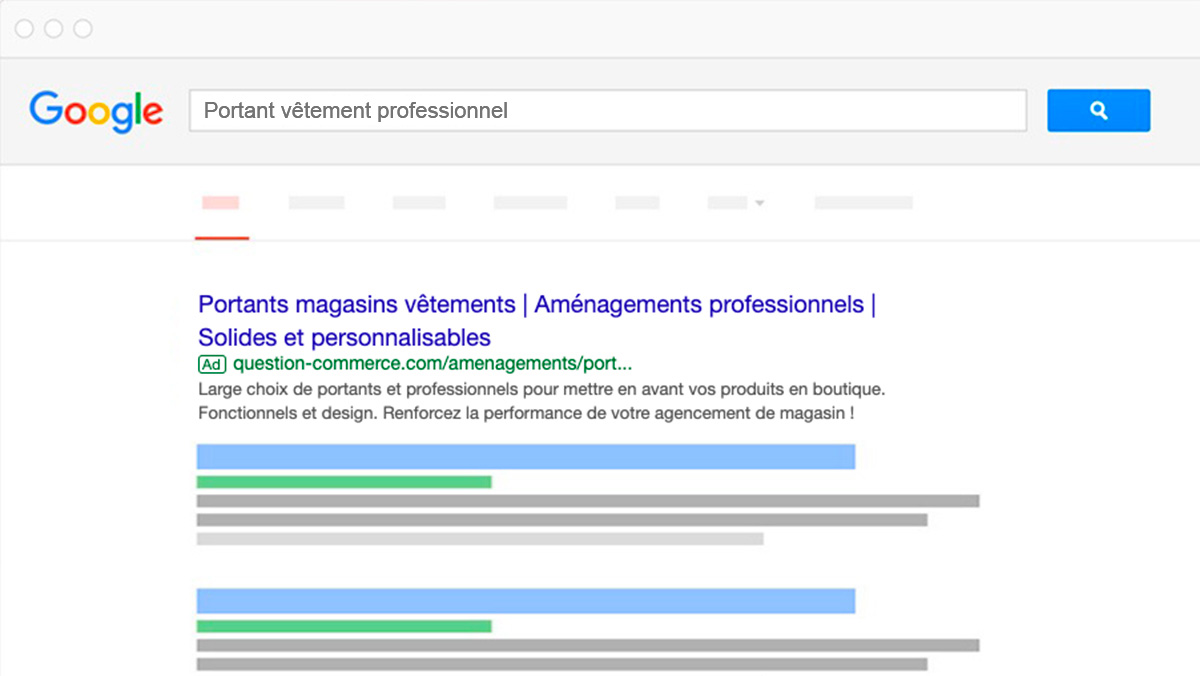Click the green Ad badge
This screenshot has width=1200, height=676.
pyautogui.click(x=212, y=364)
